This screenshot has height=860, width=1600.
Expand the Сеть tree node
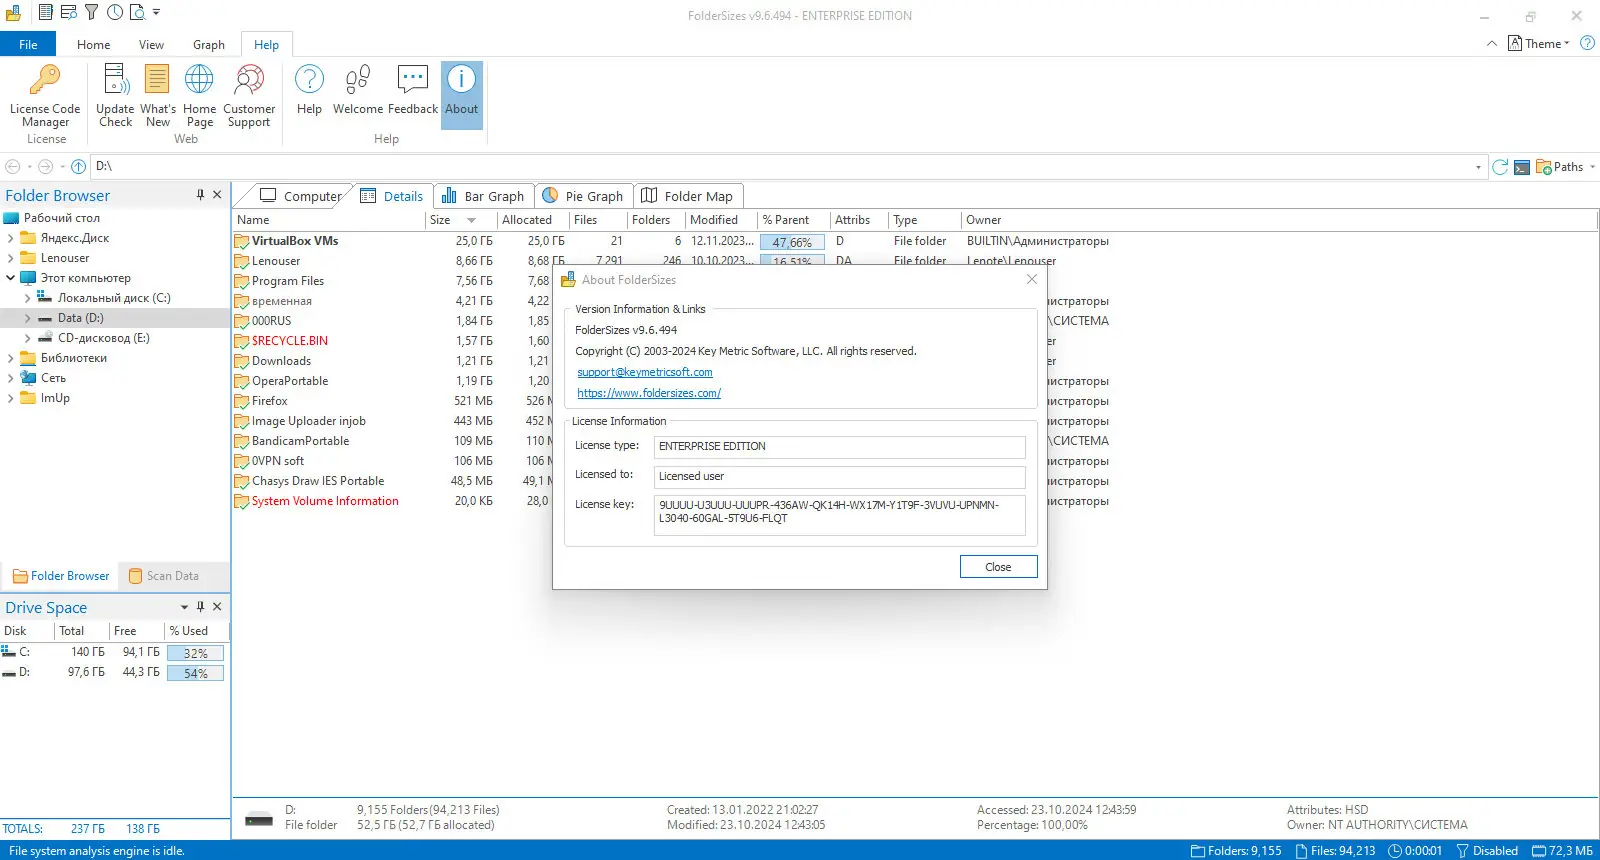tap(10, 378)
